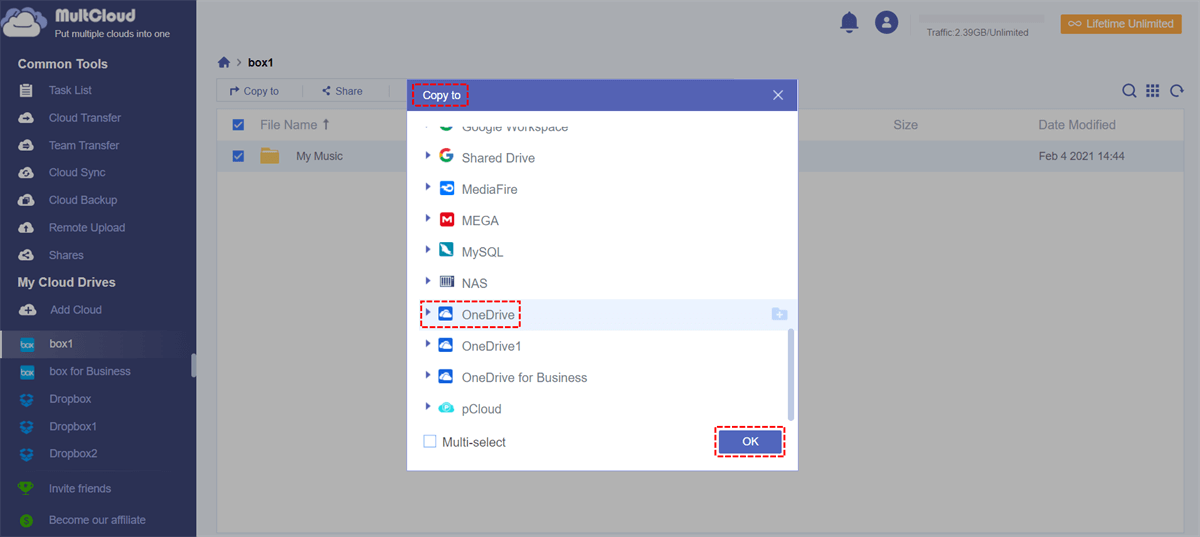The width and height of the screenshot is (1200, 537).
Task: Click the MediaFire icon
Action: click(446, 188)
